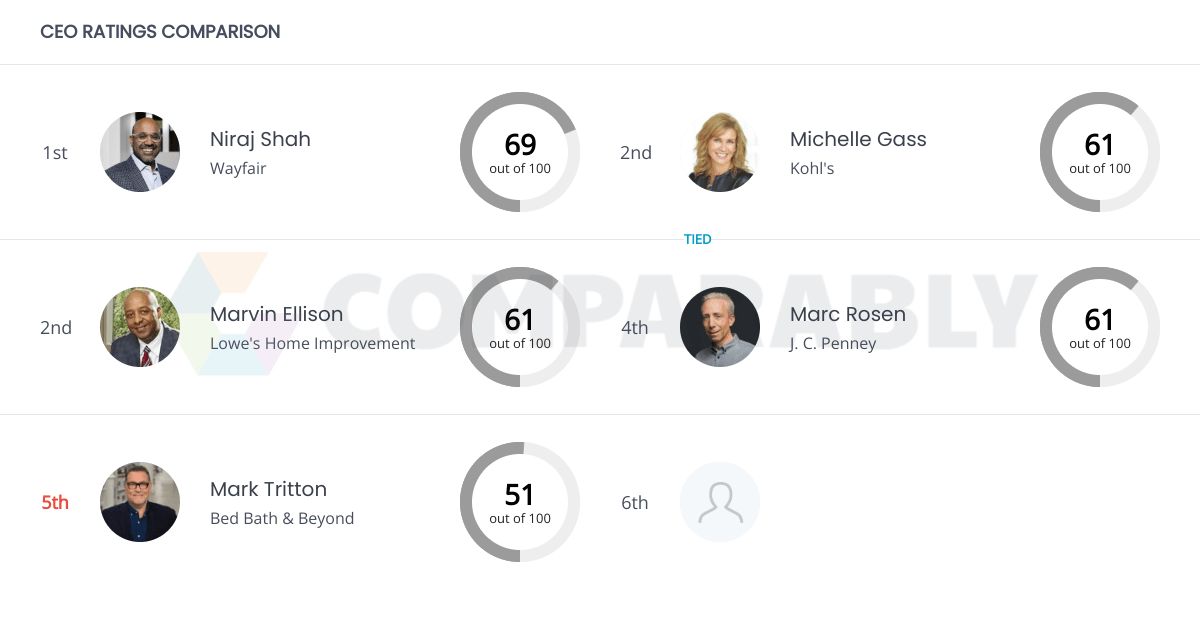Visit the Bed Bath & Beyond page
The width and height of the screenshot is (1200, 630).
pos(282,518)
